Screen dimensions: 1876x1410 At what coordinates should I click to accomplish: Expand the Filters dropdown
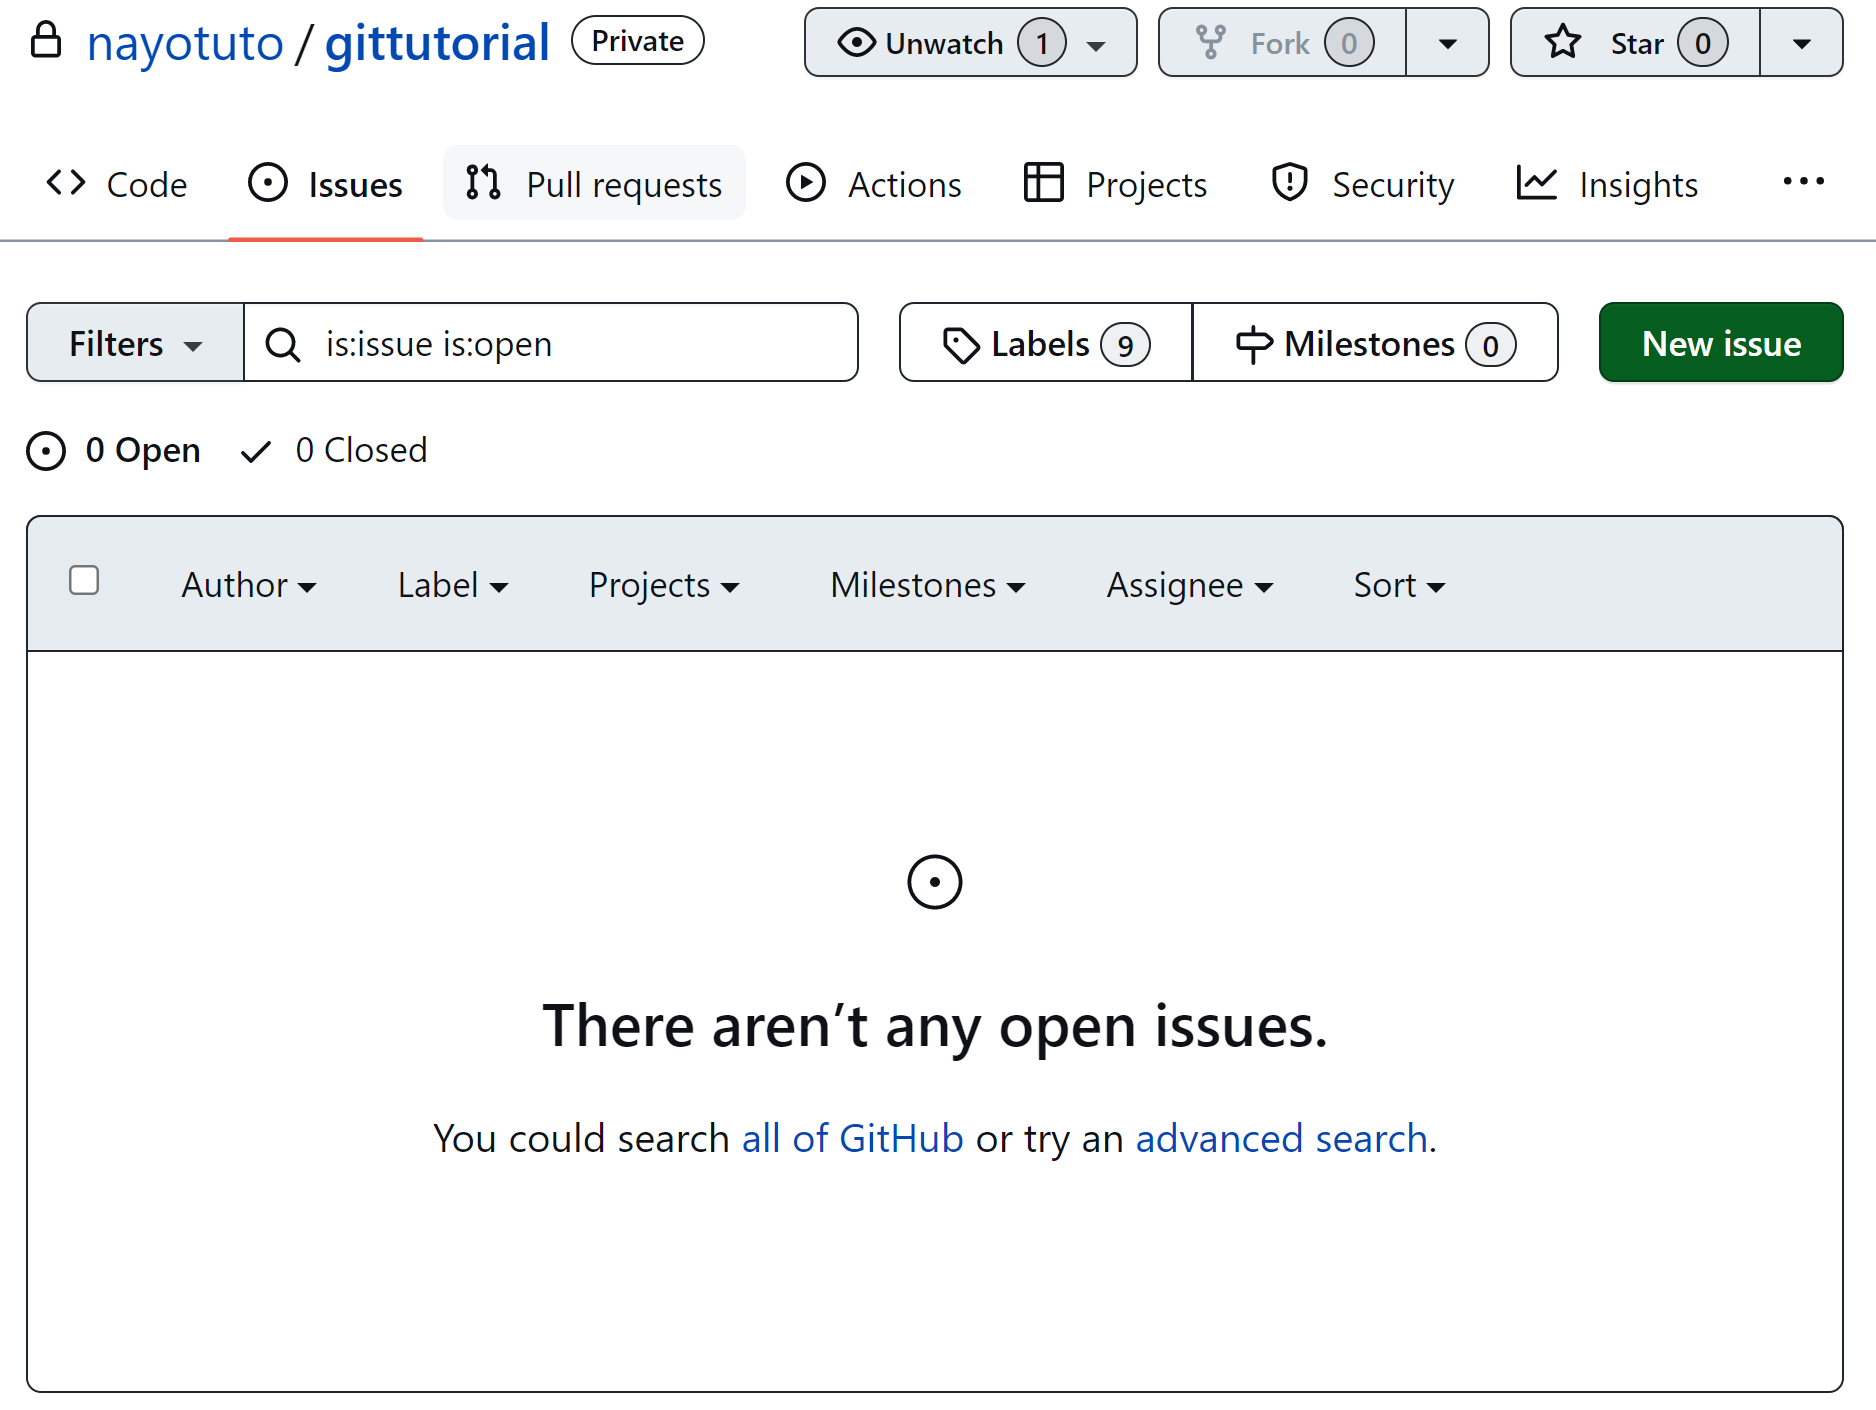[x=136, y=343]
